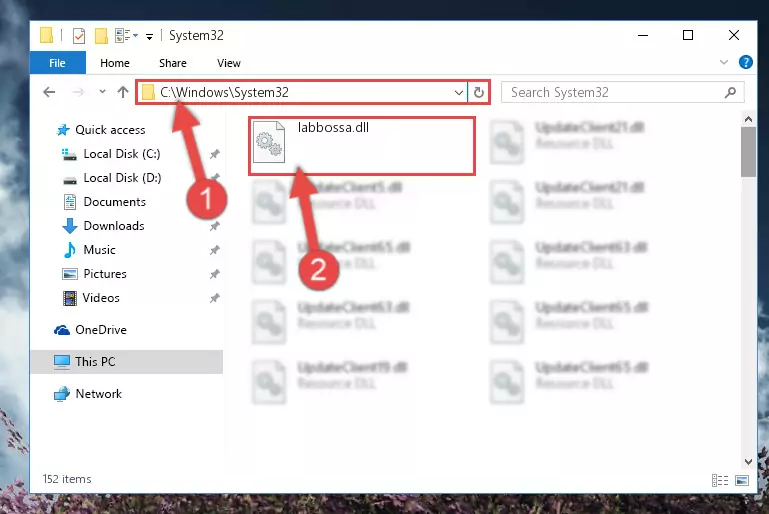Click the Properties quick access toolbar icon
The image size is (769, 514).
click(x=78, y=36)
